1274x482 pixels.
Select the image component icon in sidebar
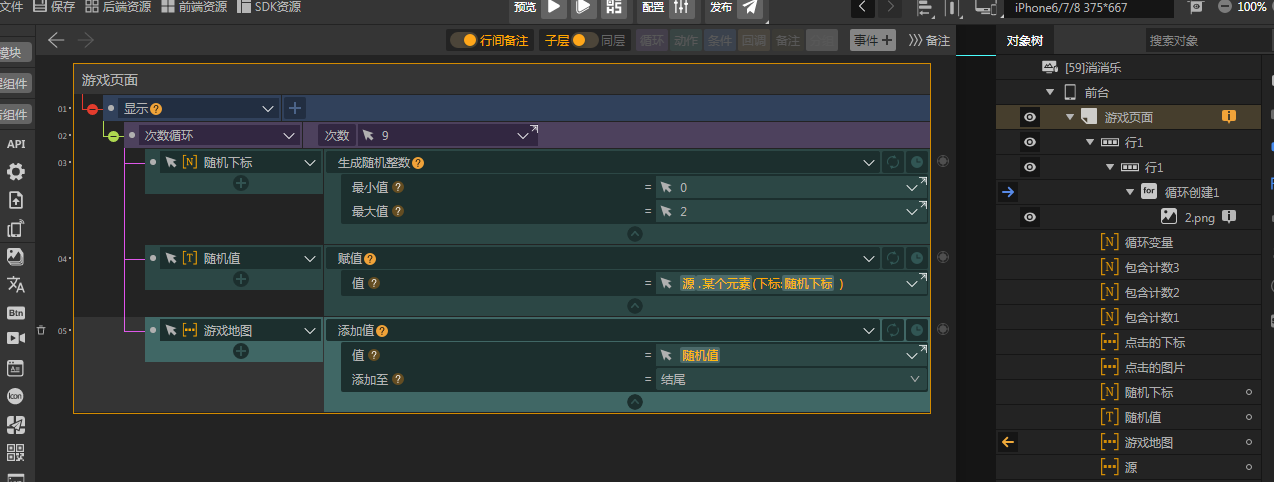point(16,256)
